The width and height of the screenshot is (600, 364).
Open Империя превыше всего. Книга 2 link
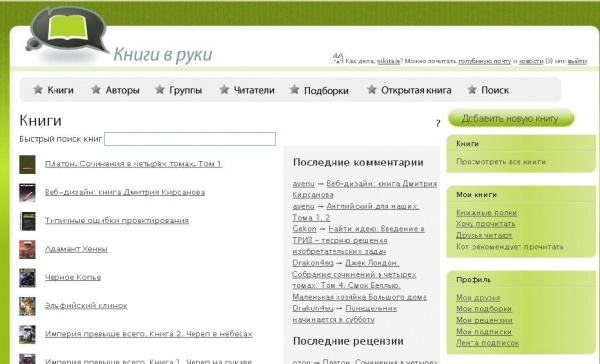coord(148,334)
